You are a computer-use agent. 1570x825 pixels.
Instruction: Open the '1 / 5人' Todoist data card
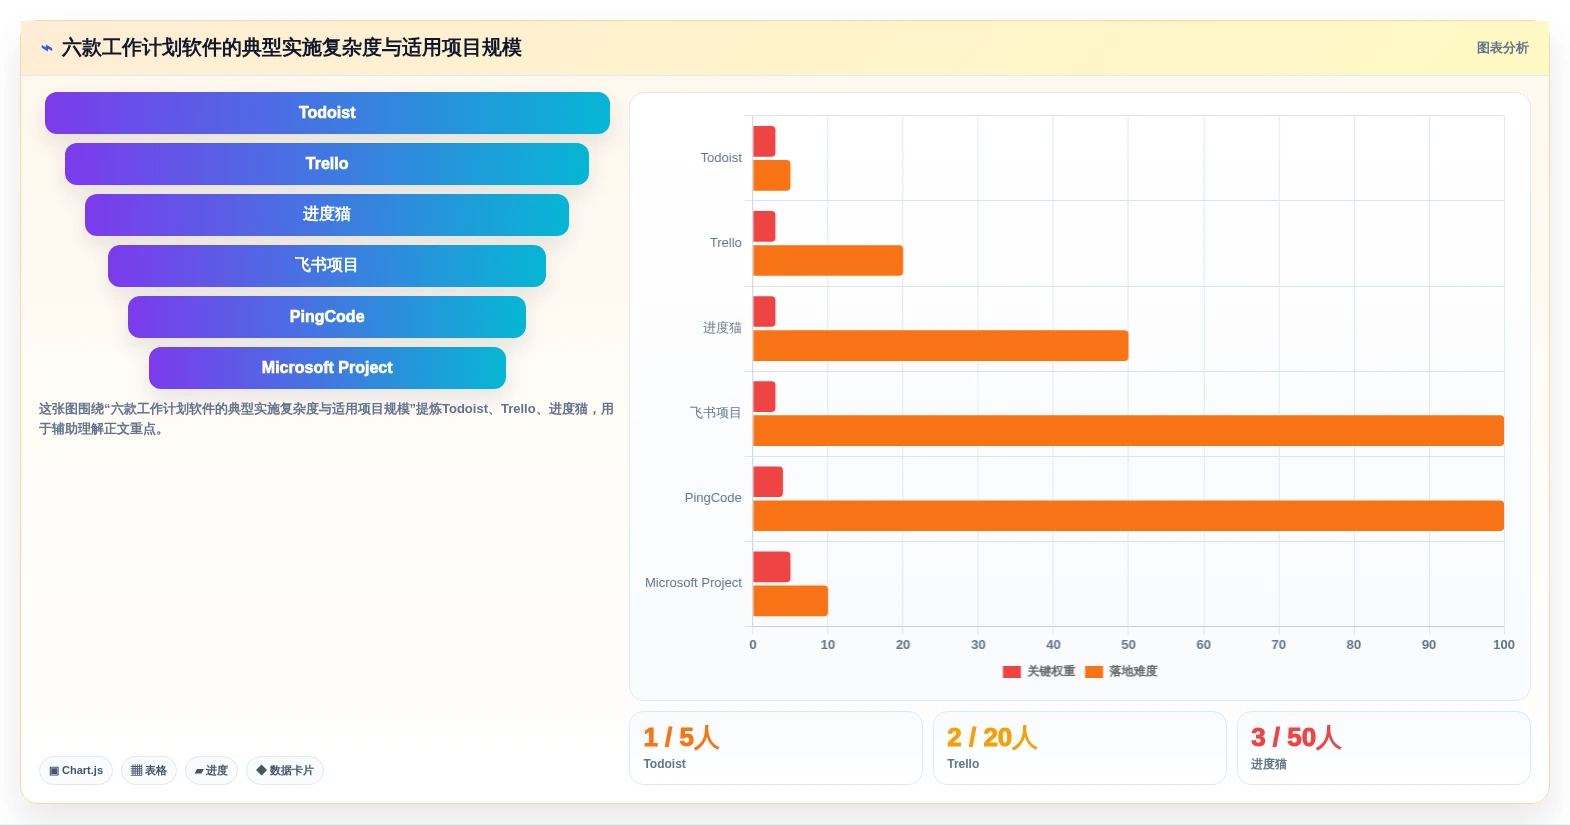(775, 748)
